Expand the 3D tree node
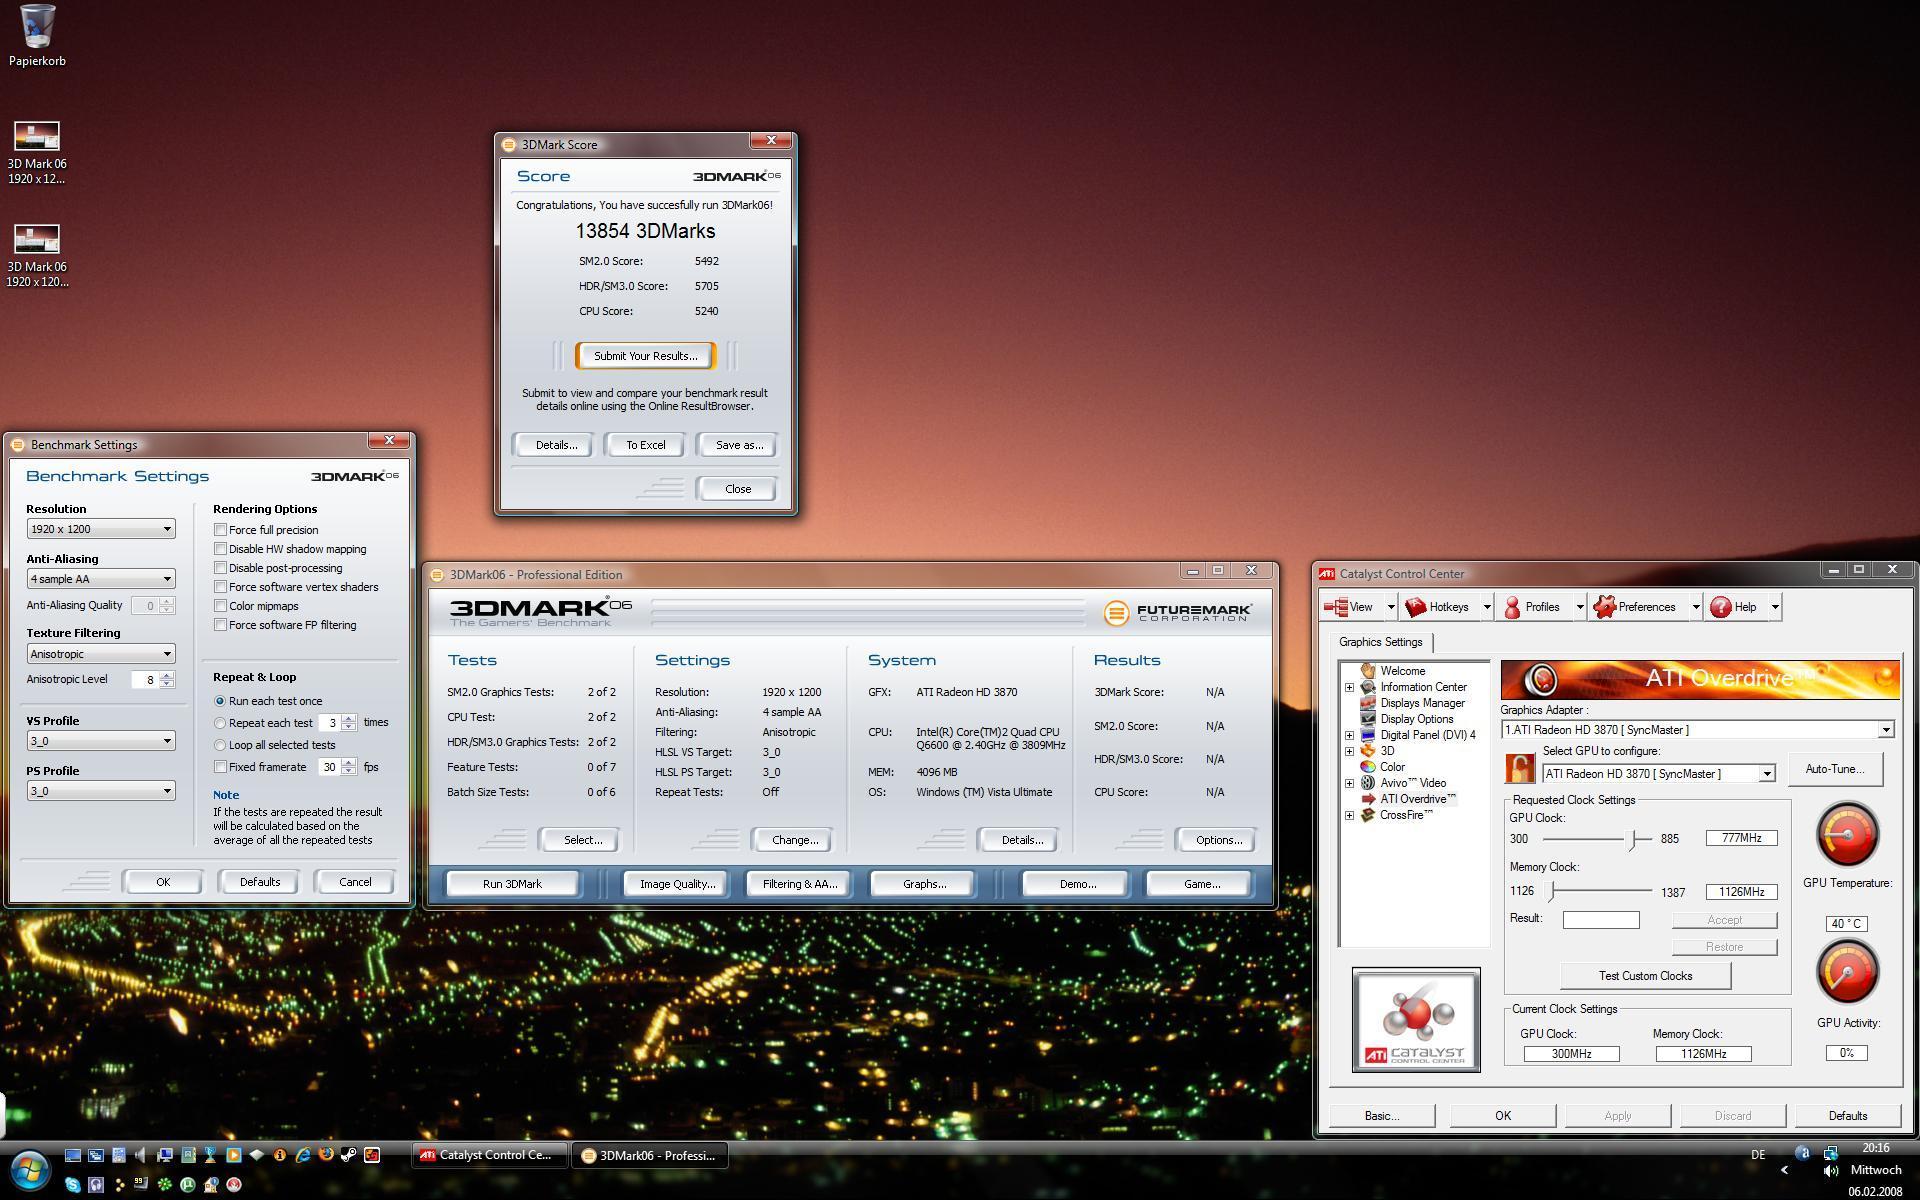This screenshot has height=1200, width=1920. (1349, 751)
